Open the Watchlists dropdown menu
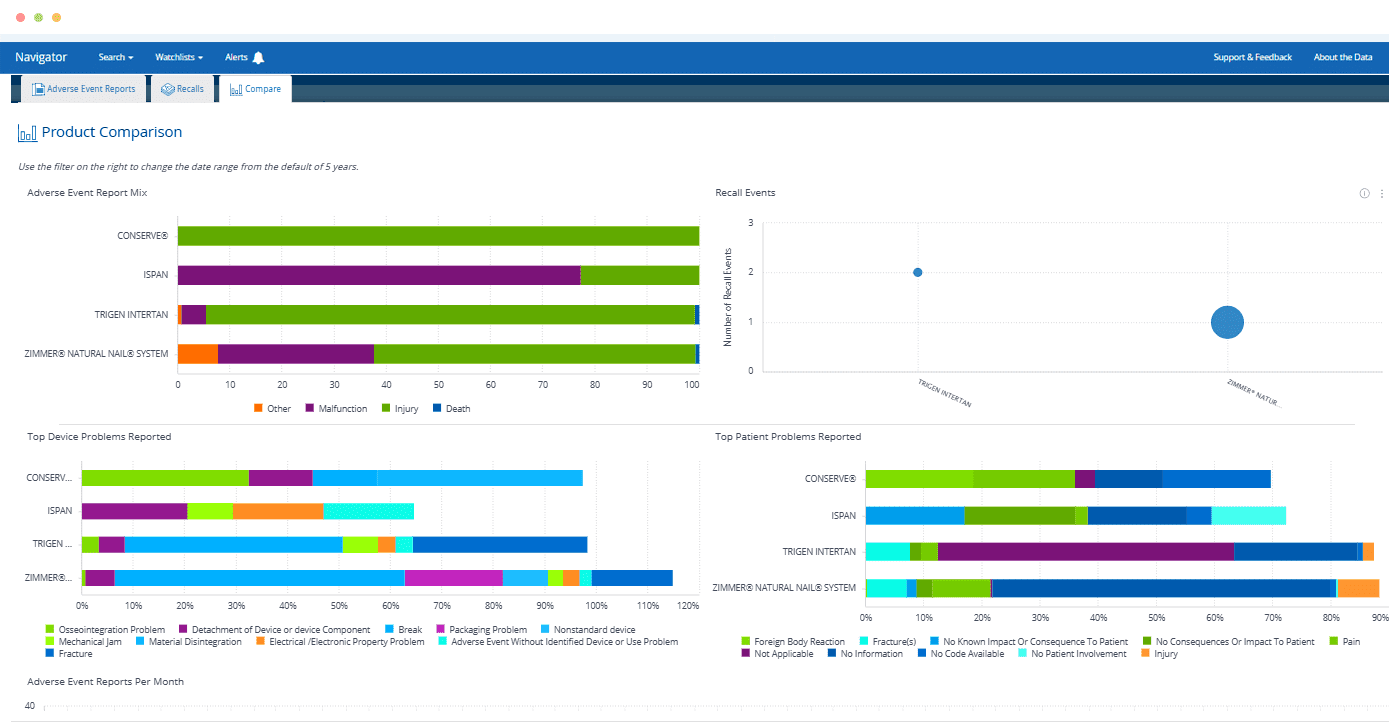 coord(179,58)
